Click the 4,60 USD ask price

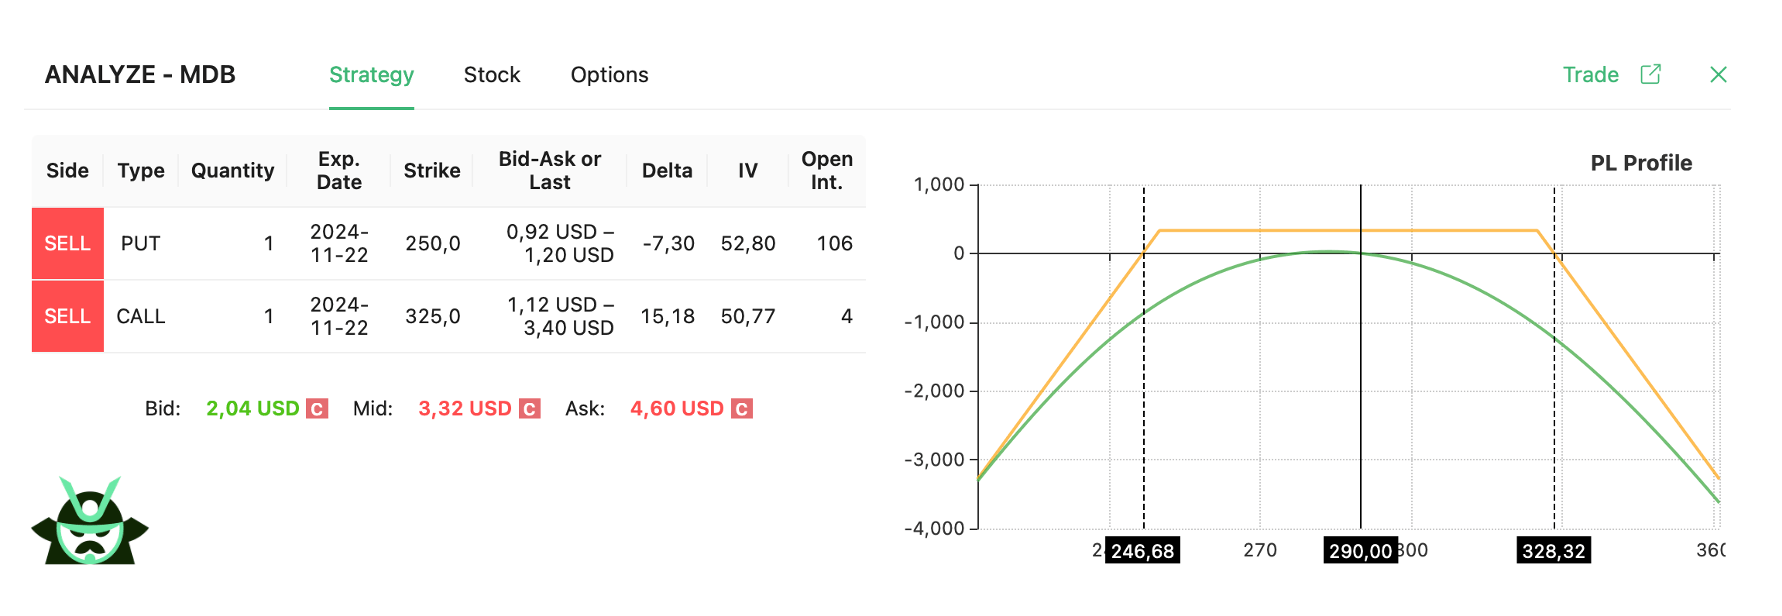click(x=676, y=409)
